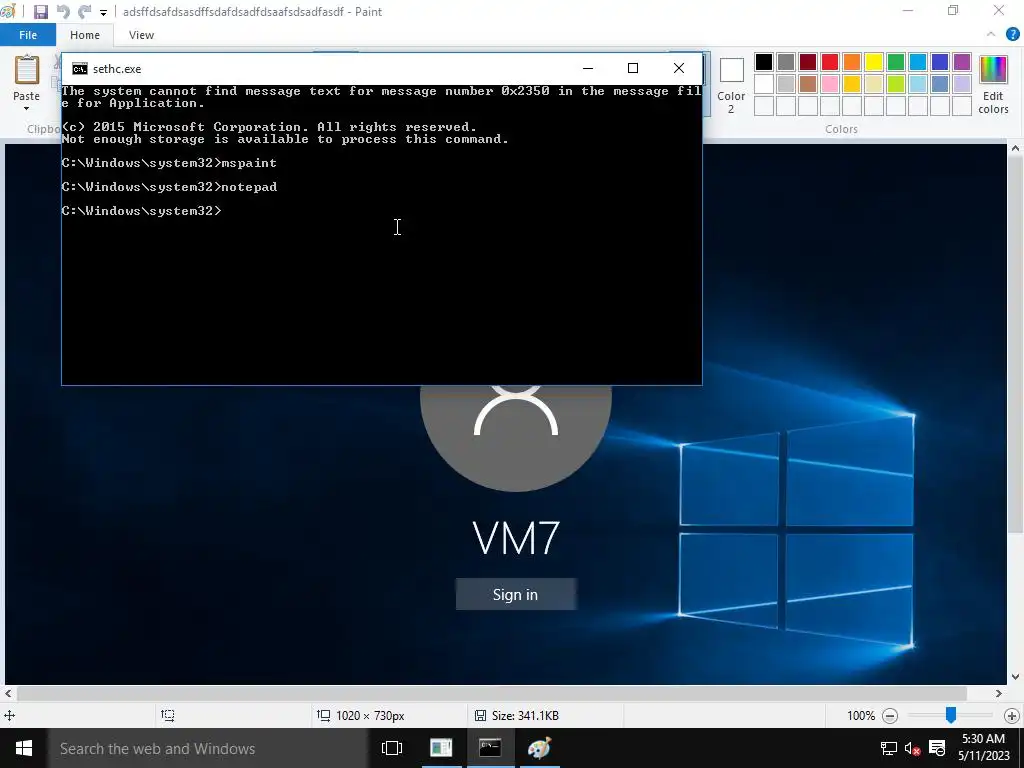
Task: Click the 'Search the web and Windows' box
Action: click(208, 748)
